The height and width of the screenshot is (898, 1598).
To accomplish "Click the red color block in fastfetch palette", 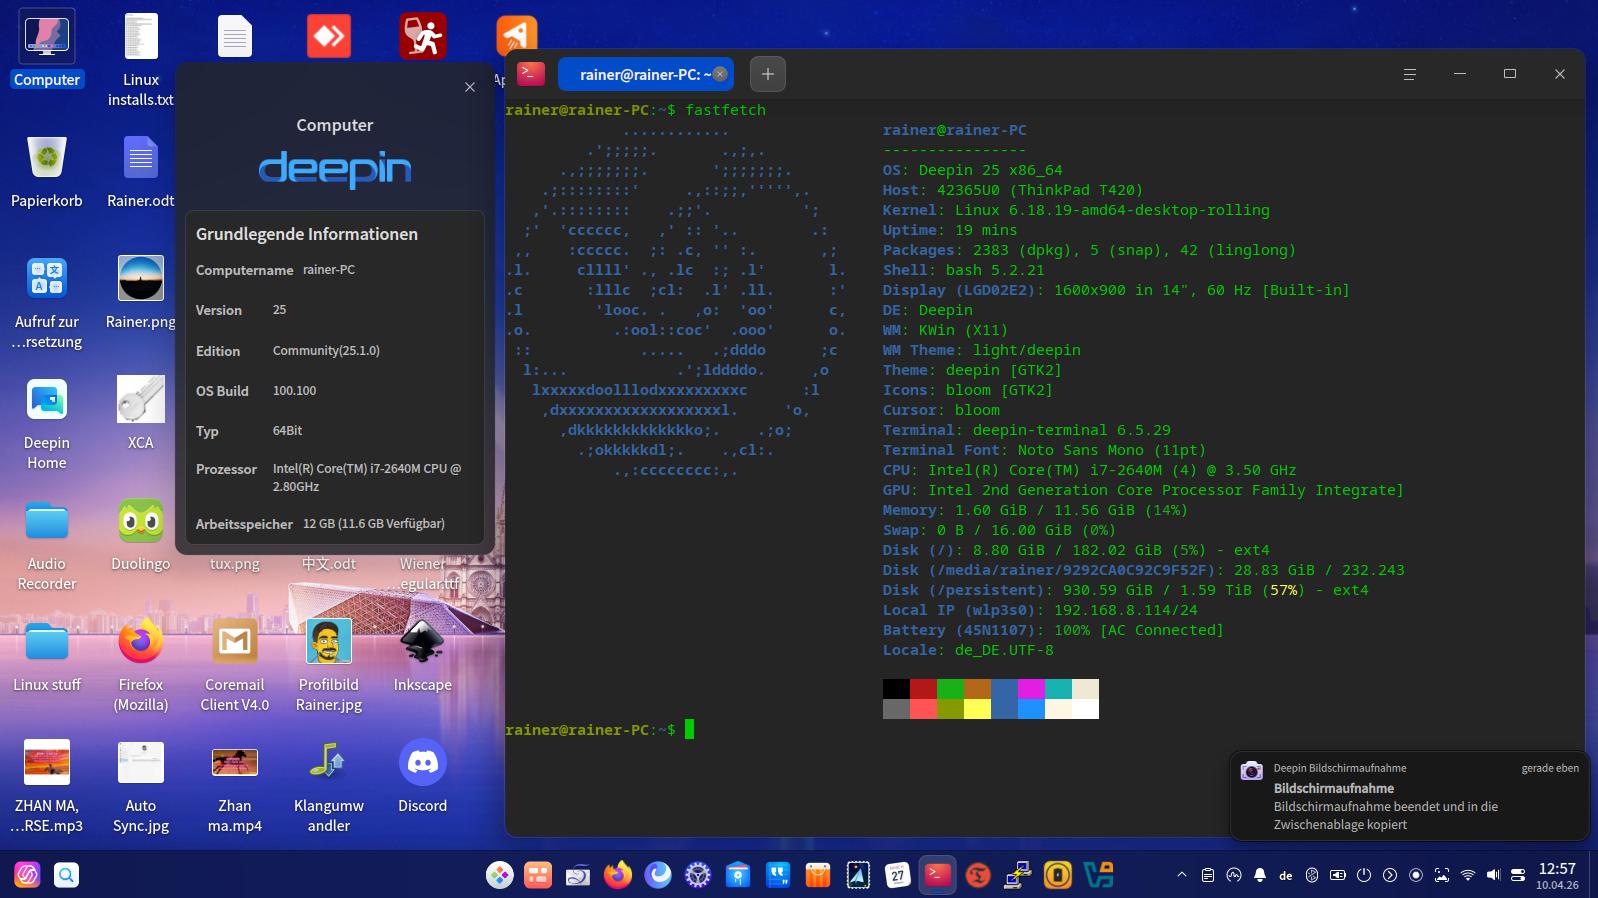I will click(923, 689).
